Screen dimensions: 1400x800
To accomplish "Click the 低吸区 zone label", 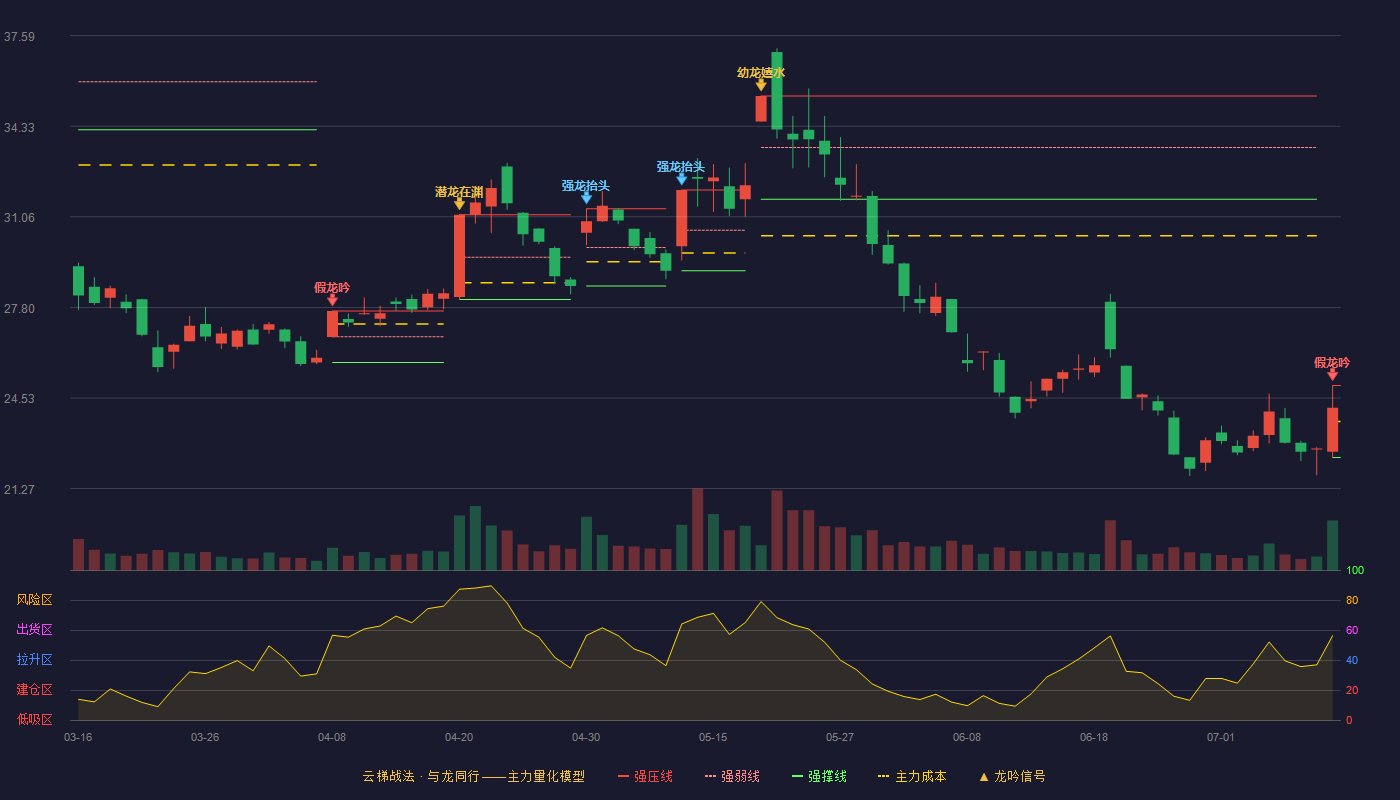I will [x=35, y=719].
